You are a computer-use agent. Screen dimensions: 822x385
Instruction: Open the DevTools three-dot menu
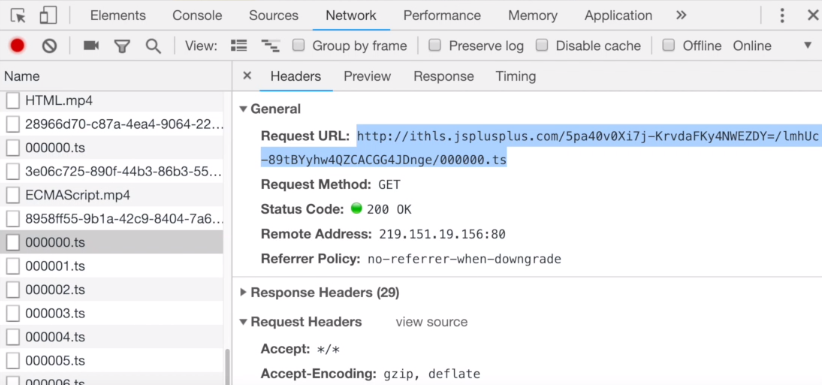pyautogui.click(x=782, y=16)
